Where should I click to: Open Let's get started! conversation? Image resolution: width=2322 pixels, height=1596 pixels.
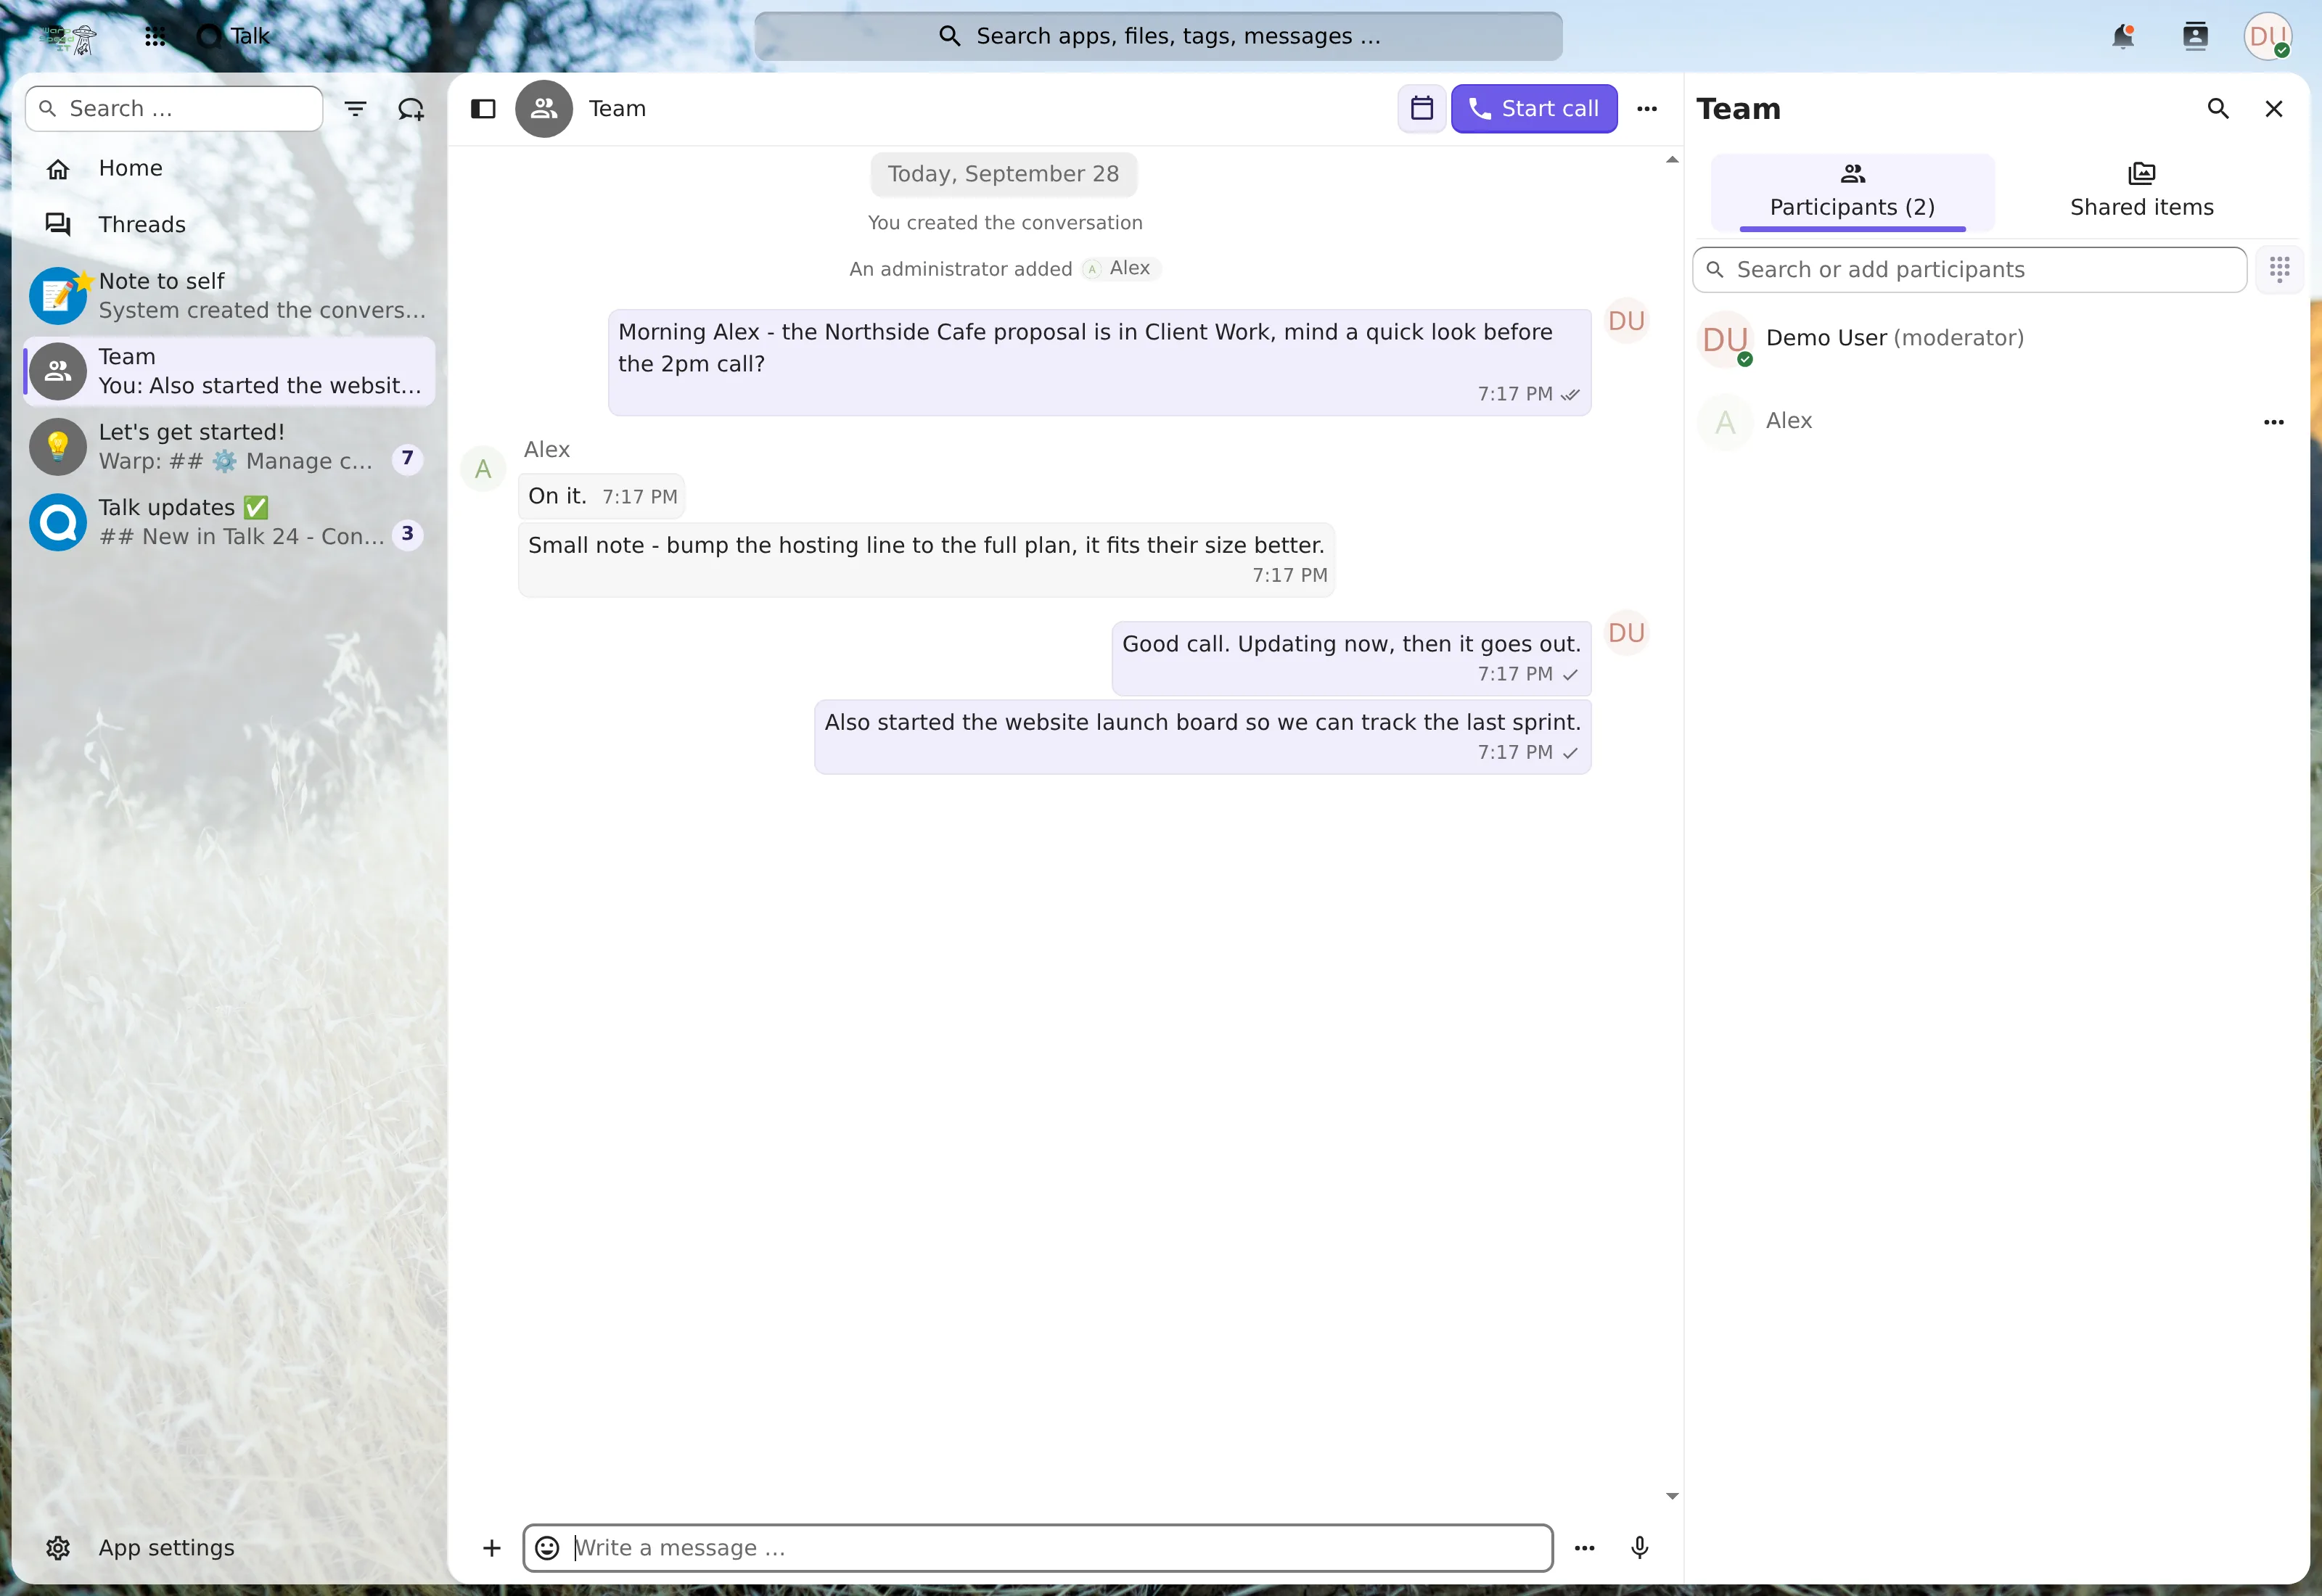click(x=230, y=447)
